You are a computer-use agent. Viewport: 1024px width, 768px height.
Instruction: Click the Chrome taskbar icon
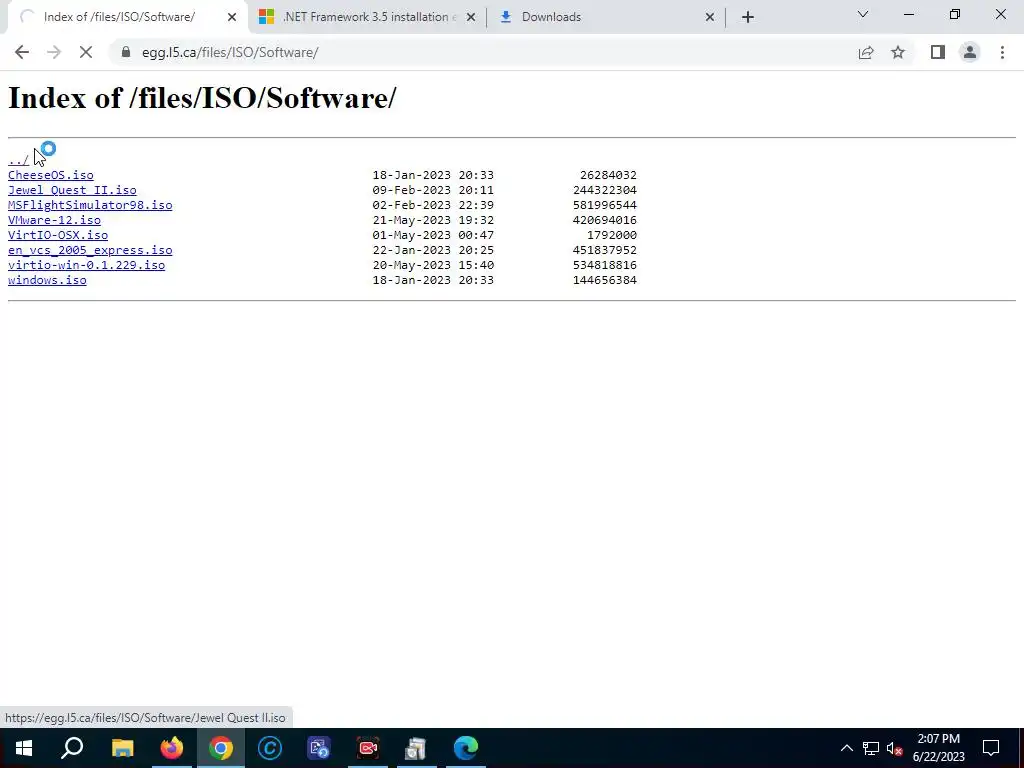point(221,748)
